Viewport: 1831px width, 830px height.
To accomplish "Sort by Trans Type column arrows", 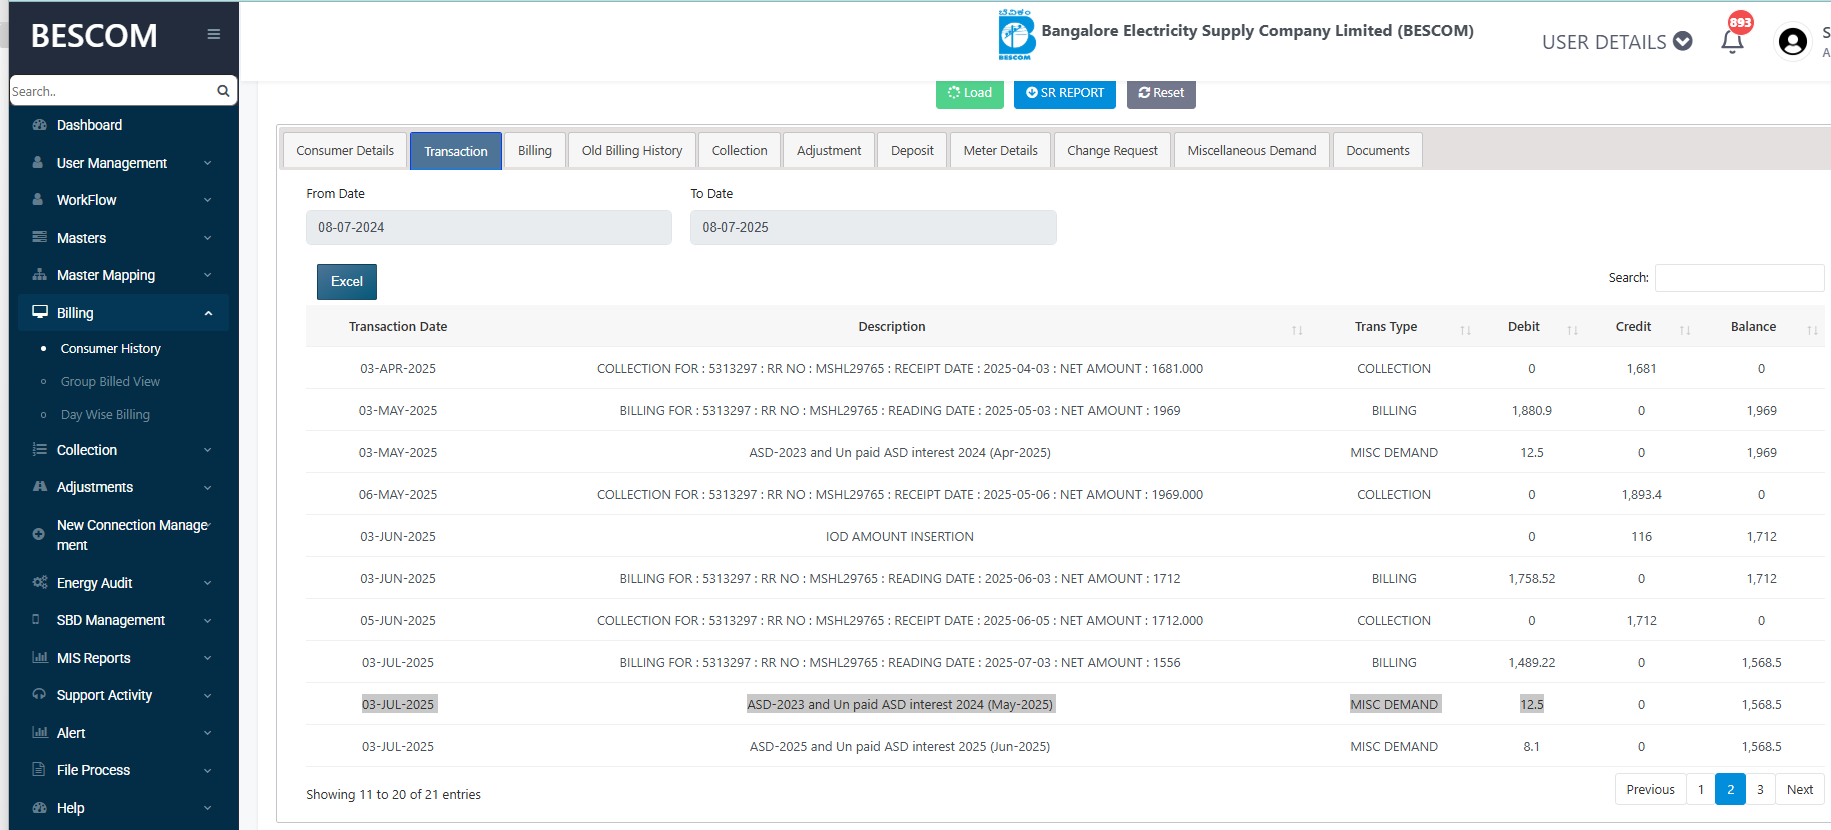I will coord(1465,330).
